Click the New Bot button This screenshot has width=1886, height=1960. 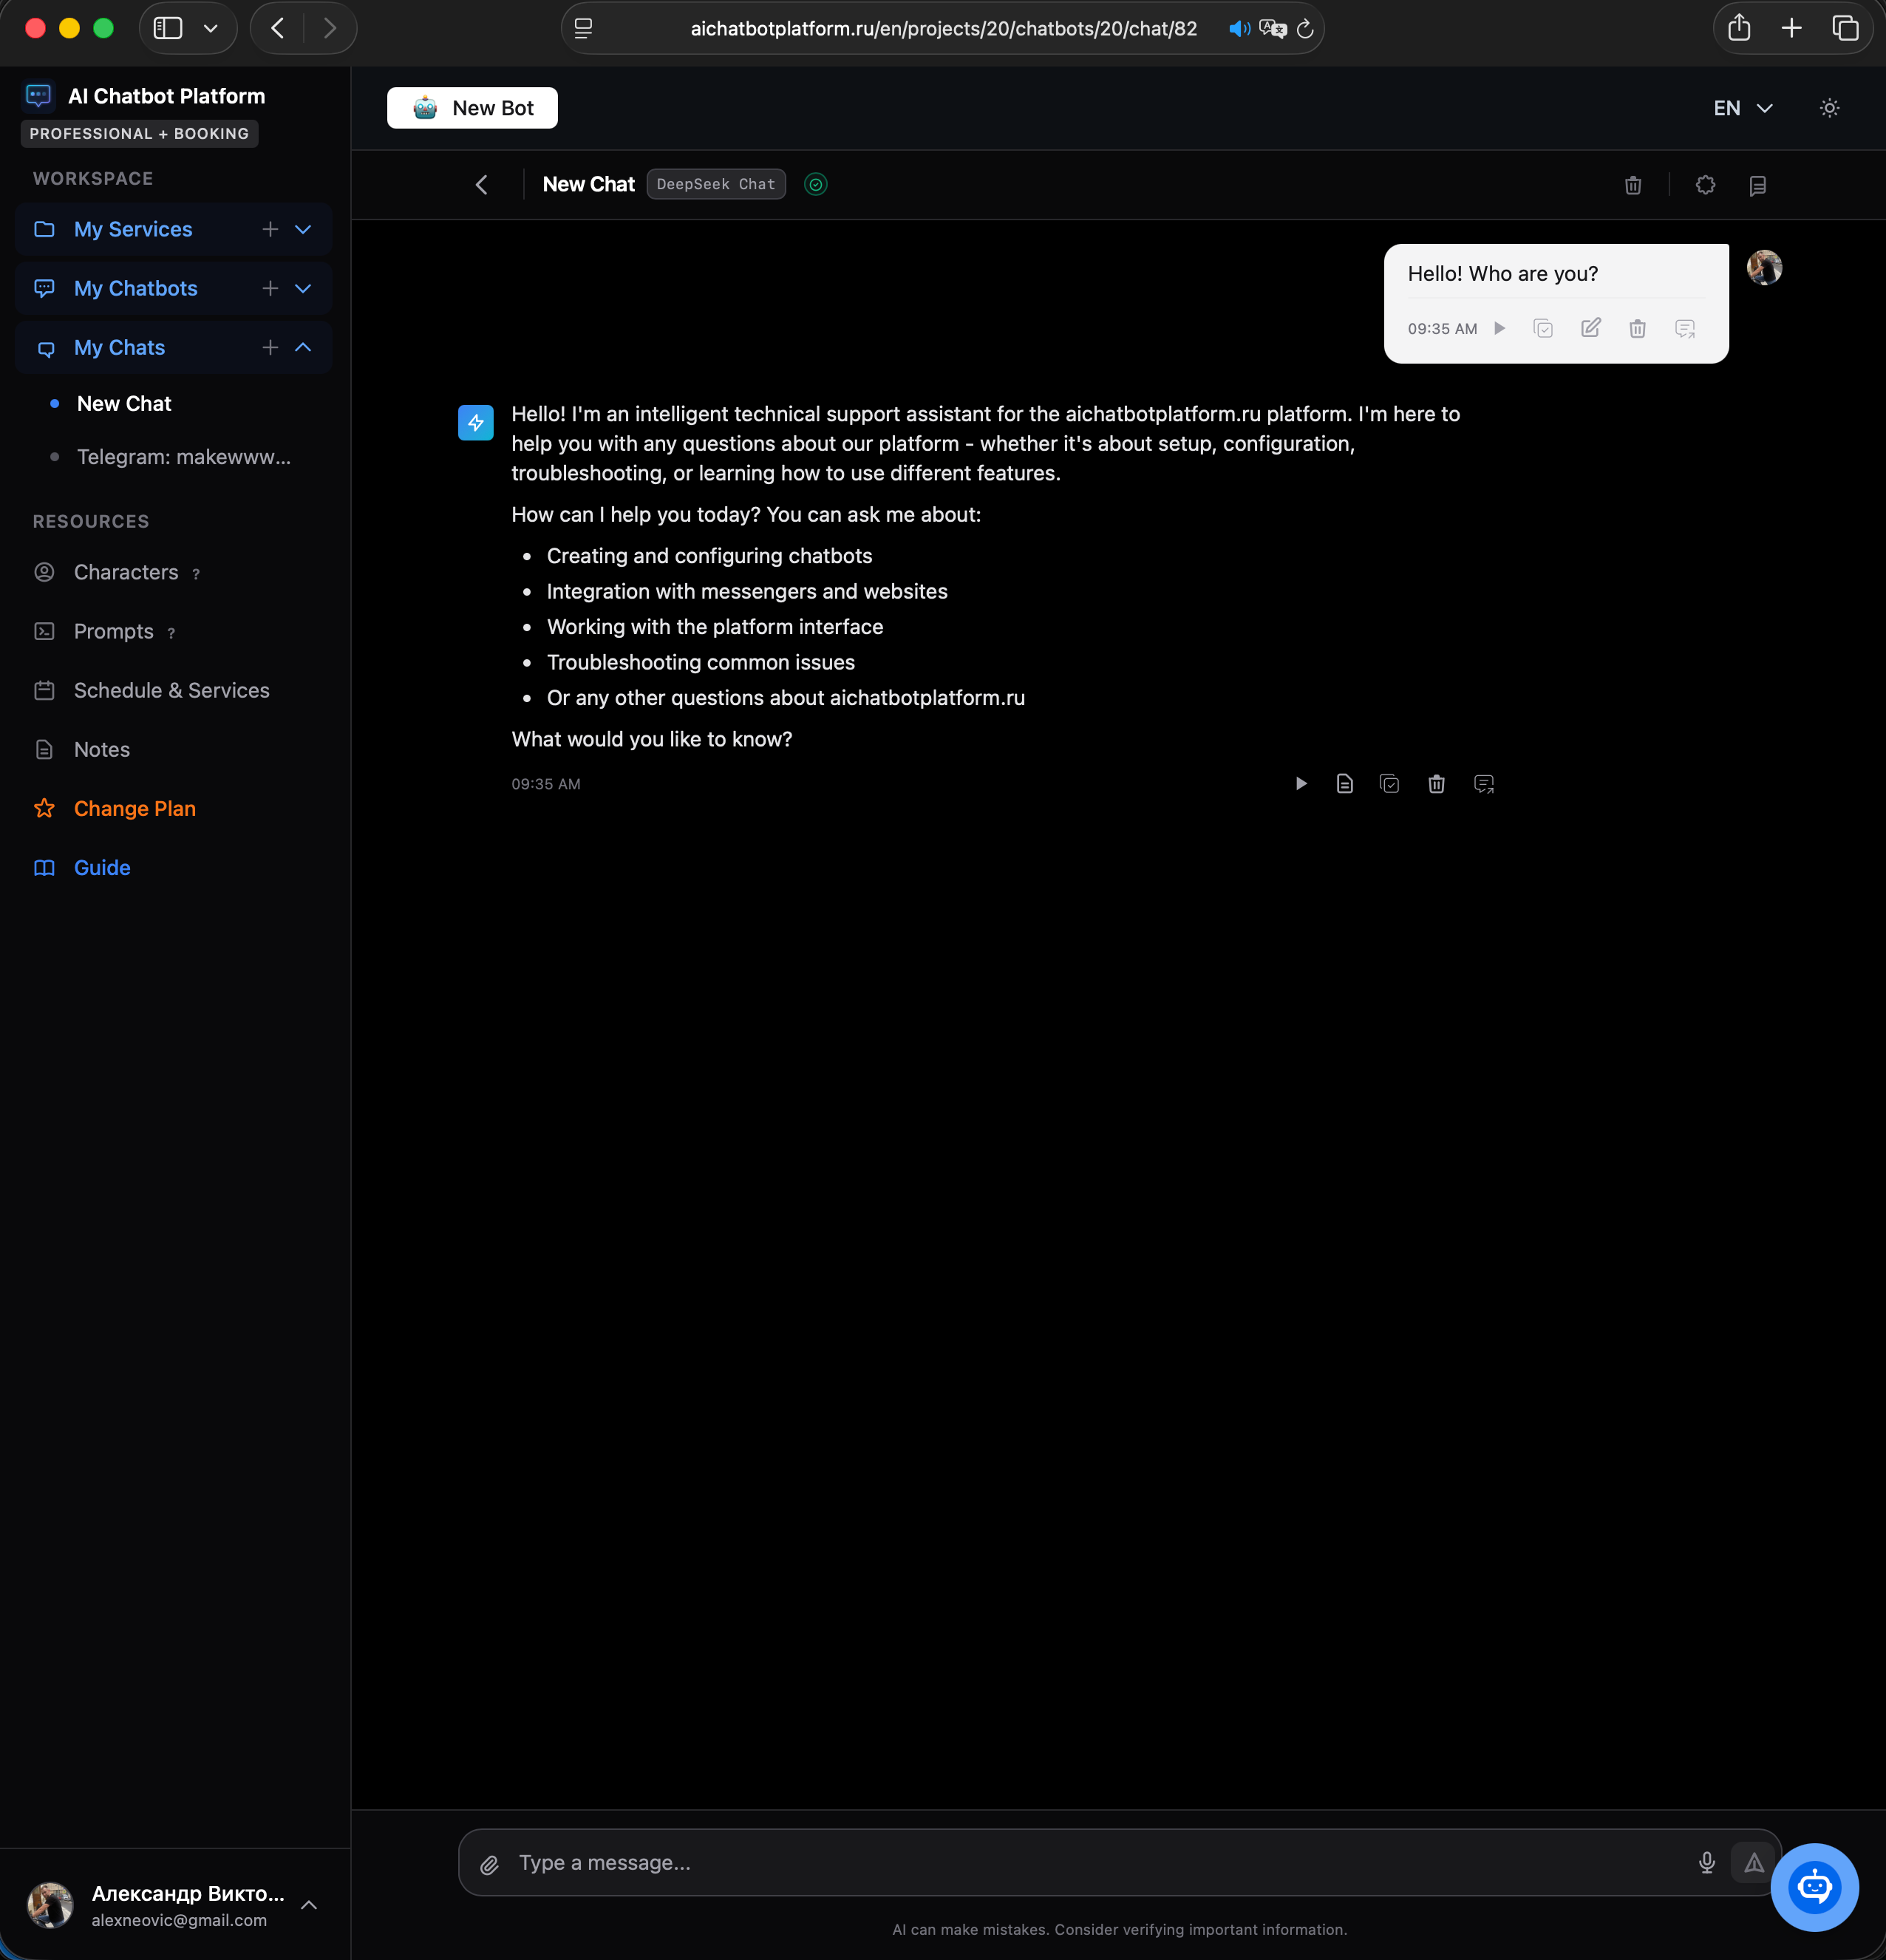[472, 107]
